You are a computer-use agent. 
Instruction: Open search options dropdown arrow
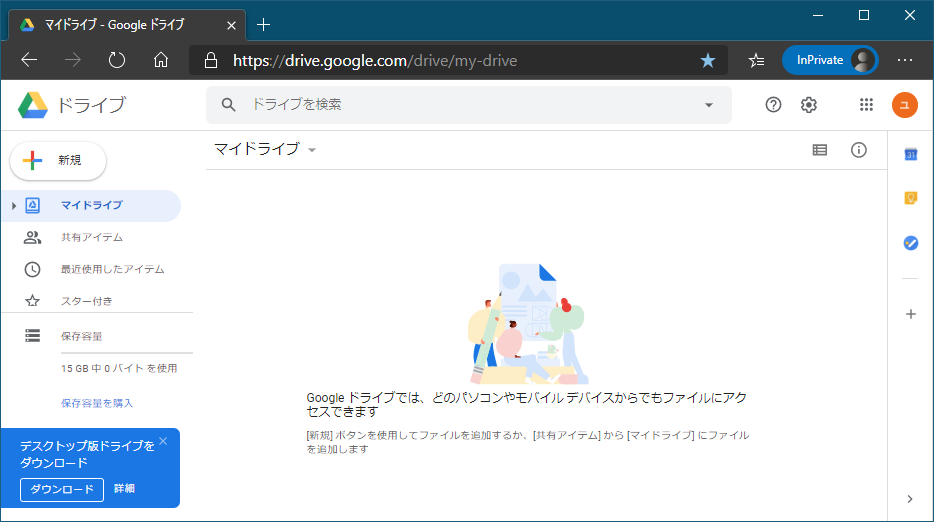pyautogui.click(x=708, y=105)
